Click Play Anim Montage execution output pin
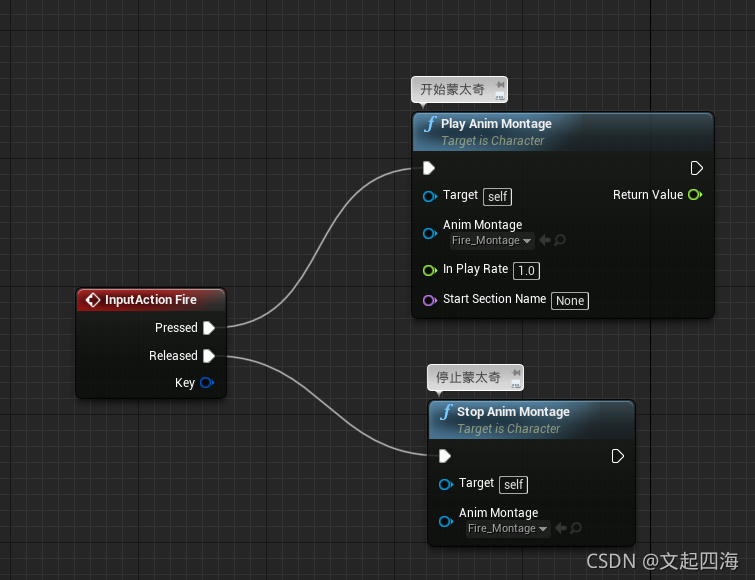755x580 pixels. (696, 168)
